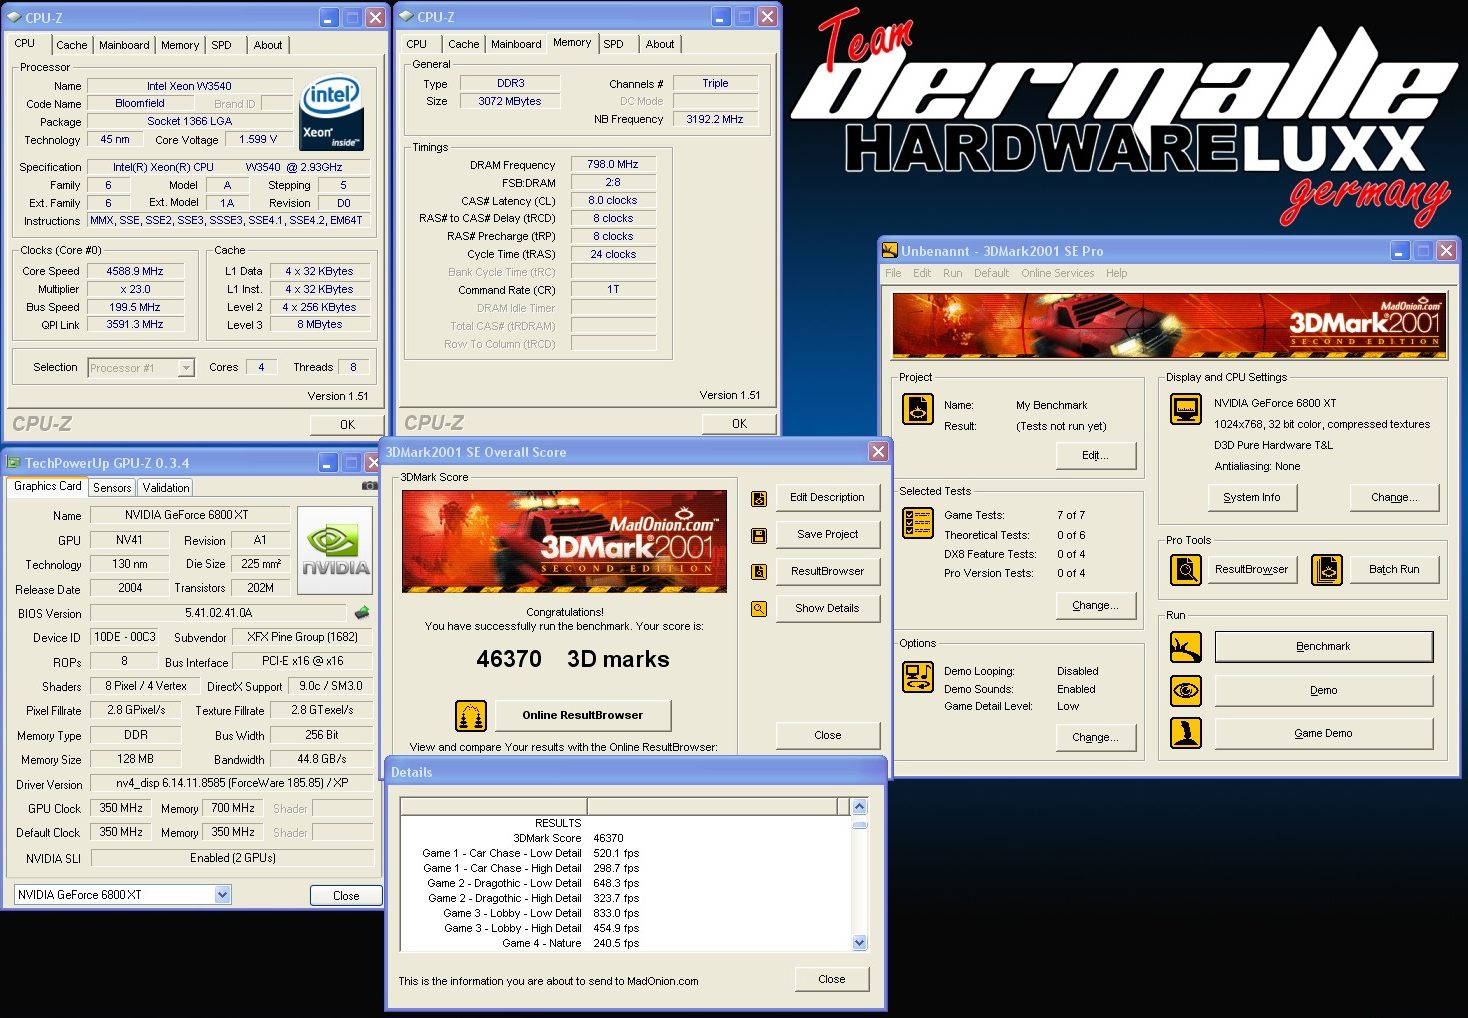Click the Selected Tests checklist icon

click(917, 523)
